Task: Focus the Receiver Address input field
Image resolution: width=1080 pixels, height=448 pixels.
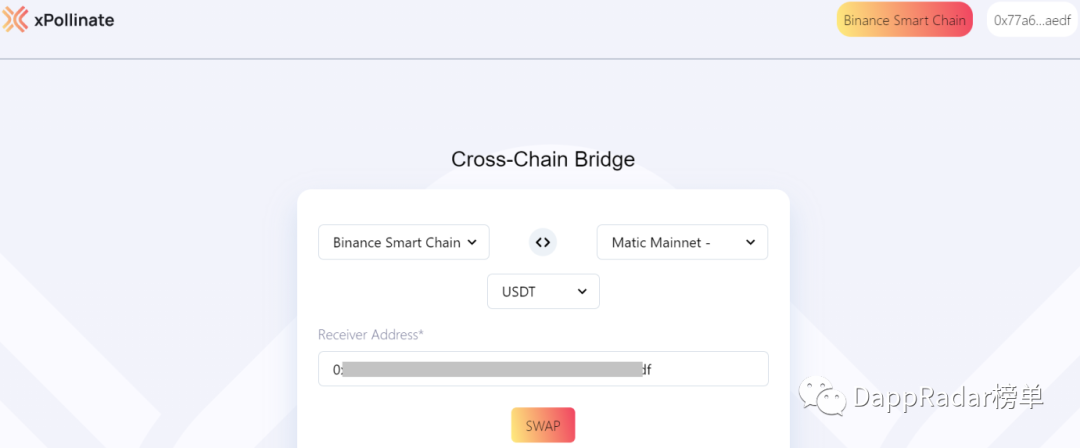Action: [543, 369]
